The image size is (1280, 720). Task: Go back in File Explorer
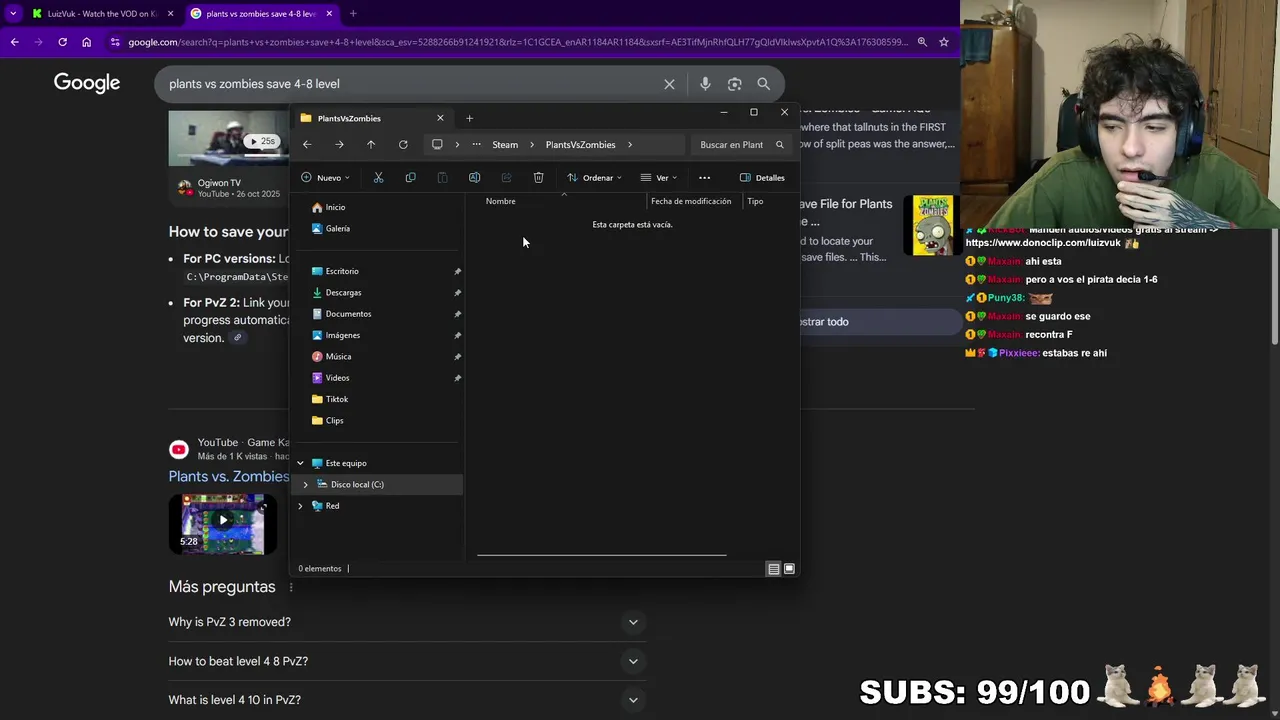307,145
